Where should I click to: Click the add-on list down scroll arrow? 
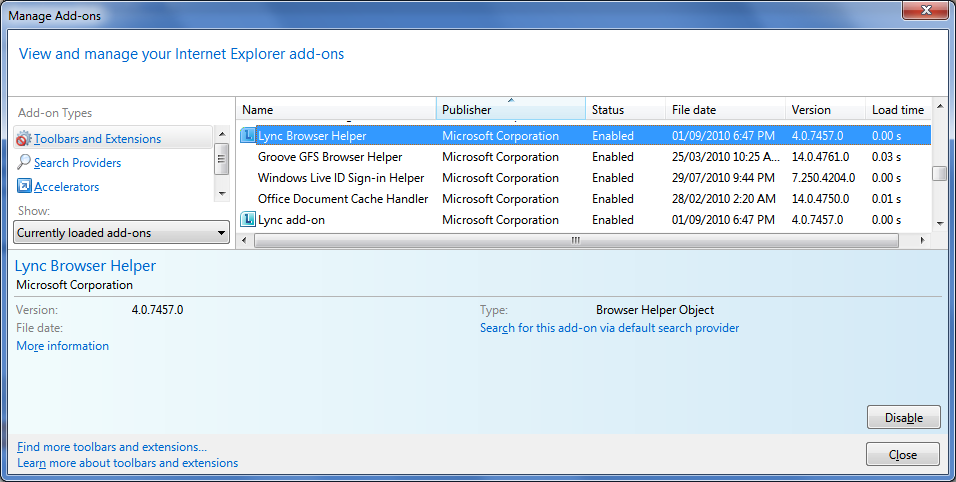pyautogui.click(x=939, y=224)
